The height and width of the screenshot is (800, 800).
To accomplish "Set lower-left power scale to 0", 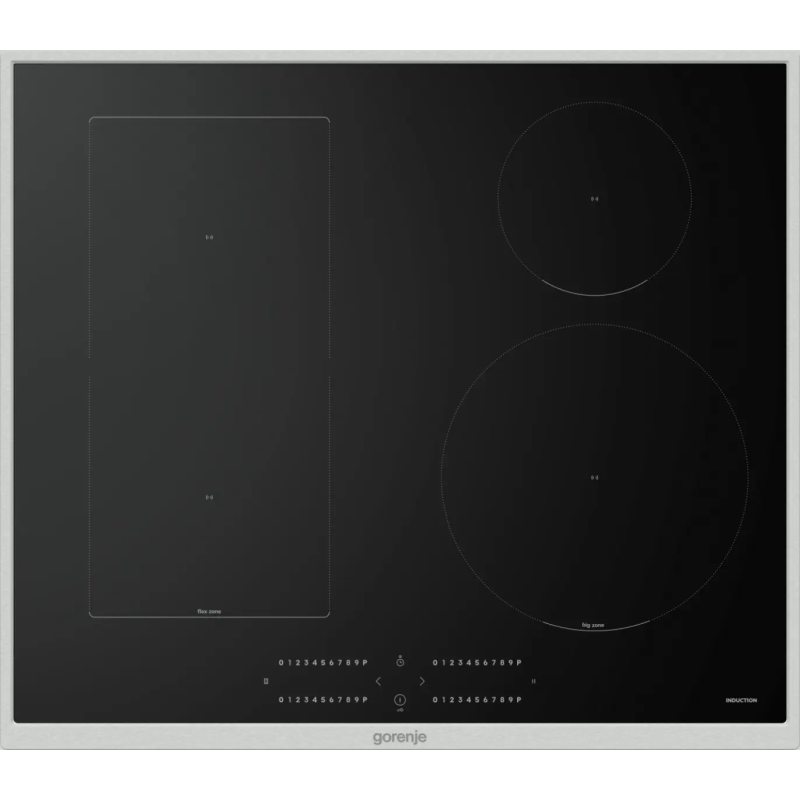I will [x=281, y=699].
